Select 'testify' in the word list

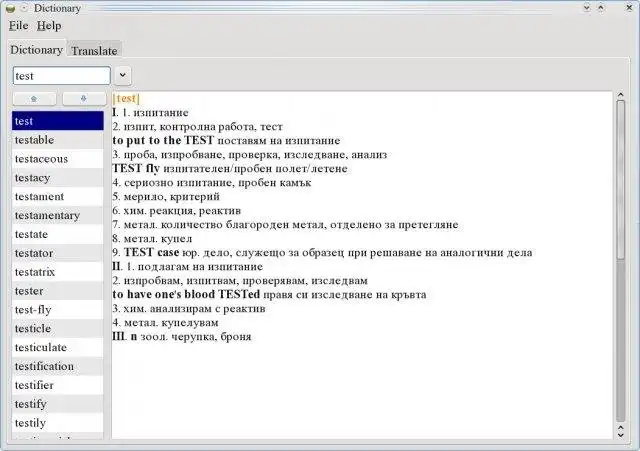pos(58,404)
